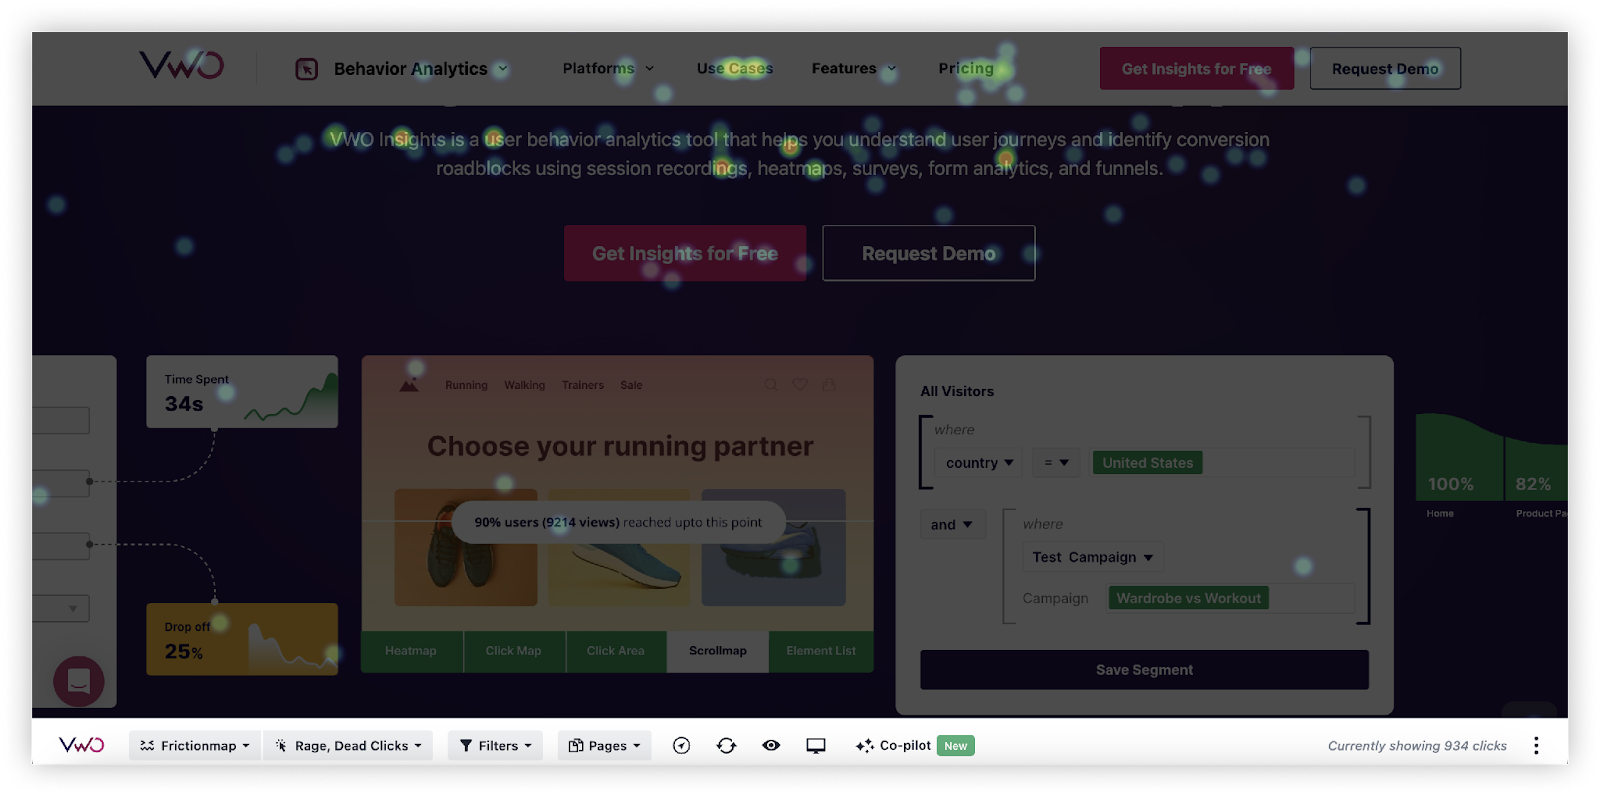Click the compass navigate icon in toolbar
Image resolution: width=1600 pixels, height=796 pixels.
point(682,746)
